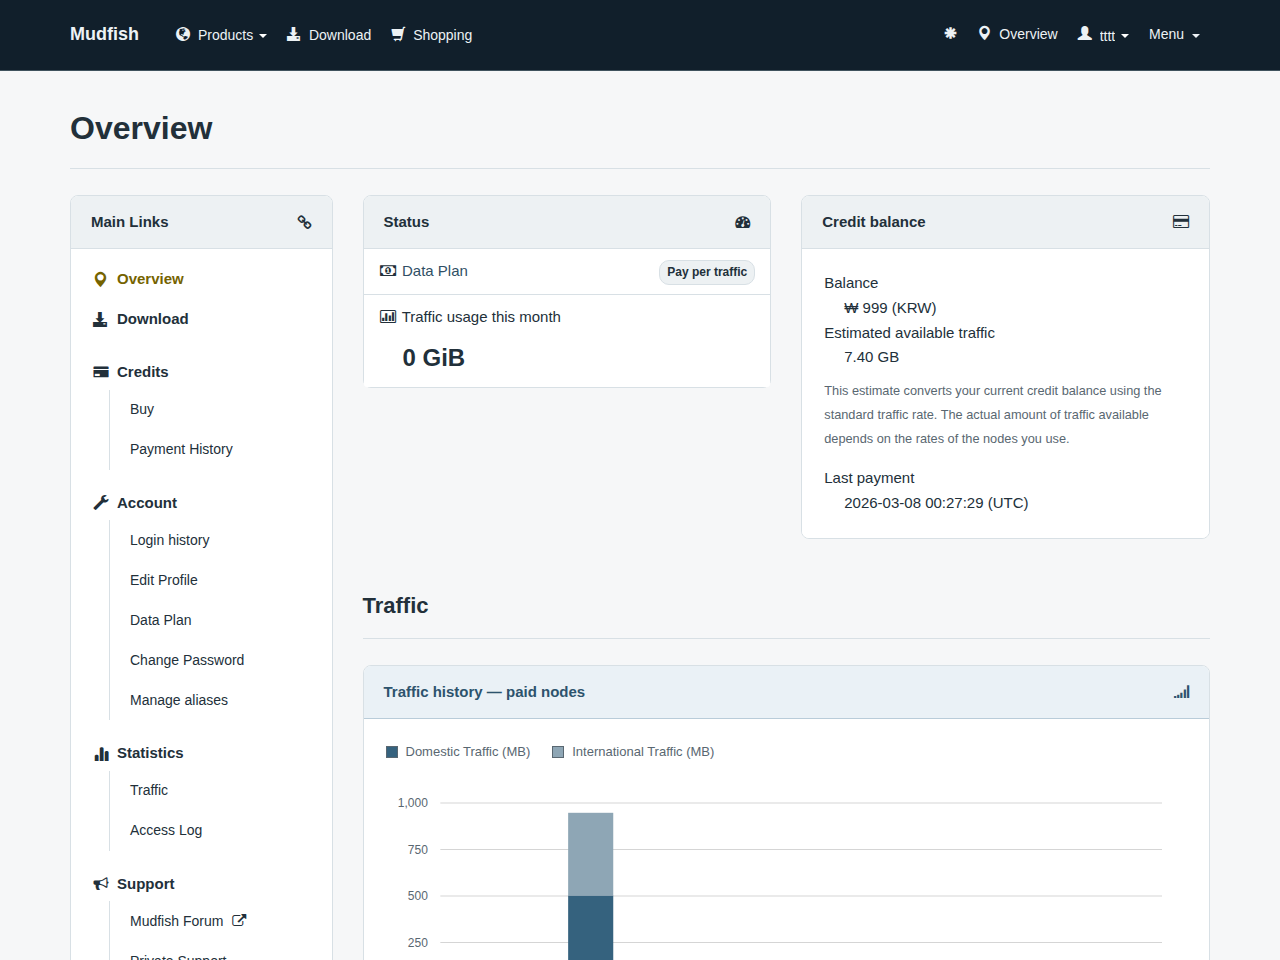Click the money icon beside Data Plan status
This screenshot has height=960, width=1280.
tap(388, 271)
